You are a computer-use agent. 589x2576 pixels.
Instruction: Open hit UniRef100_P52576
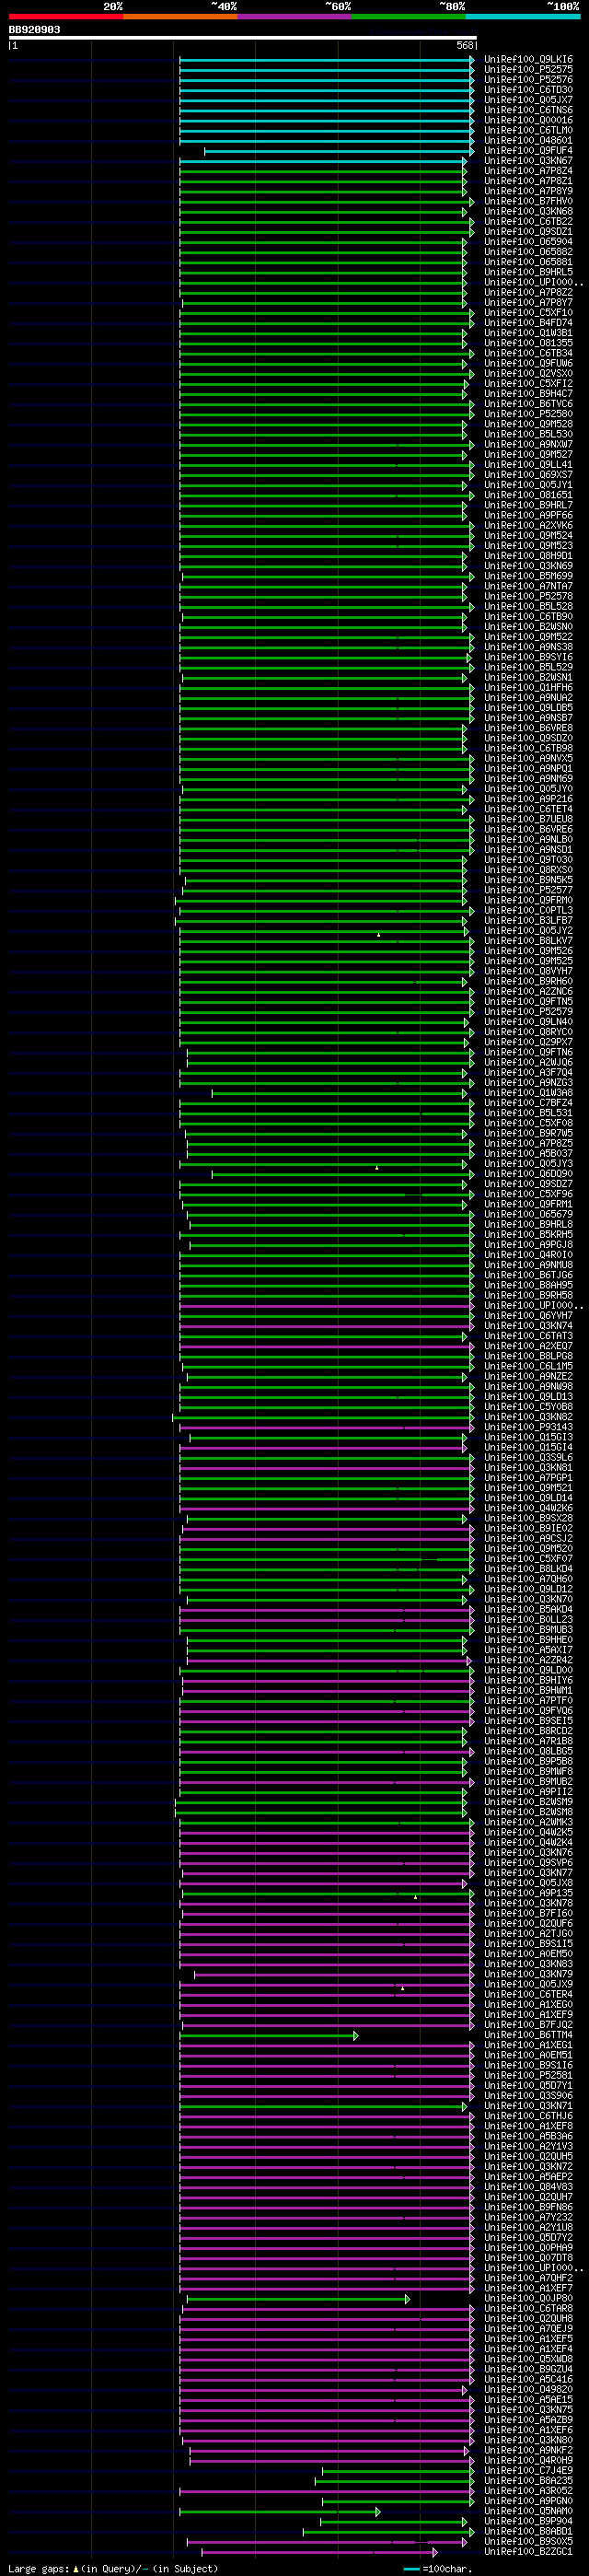529,80
